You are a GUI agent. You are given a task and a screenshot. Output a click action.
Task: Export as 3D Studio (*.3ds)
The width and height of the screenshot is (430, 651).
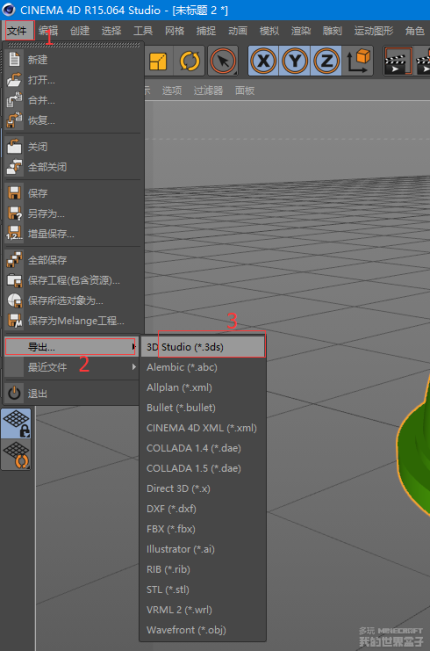203,347
